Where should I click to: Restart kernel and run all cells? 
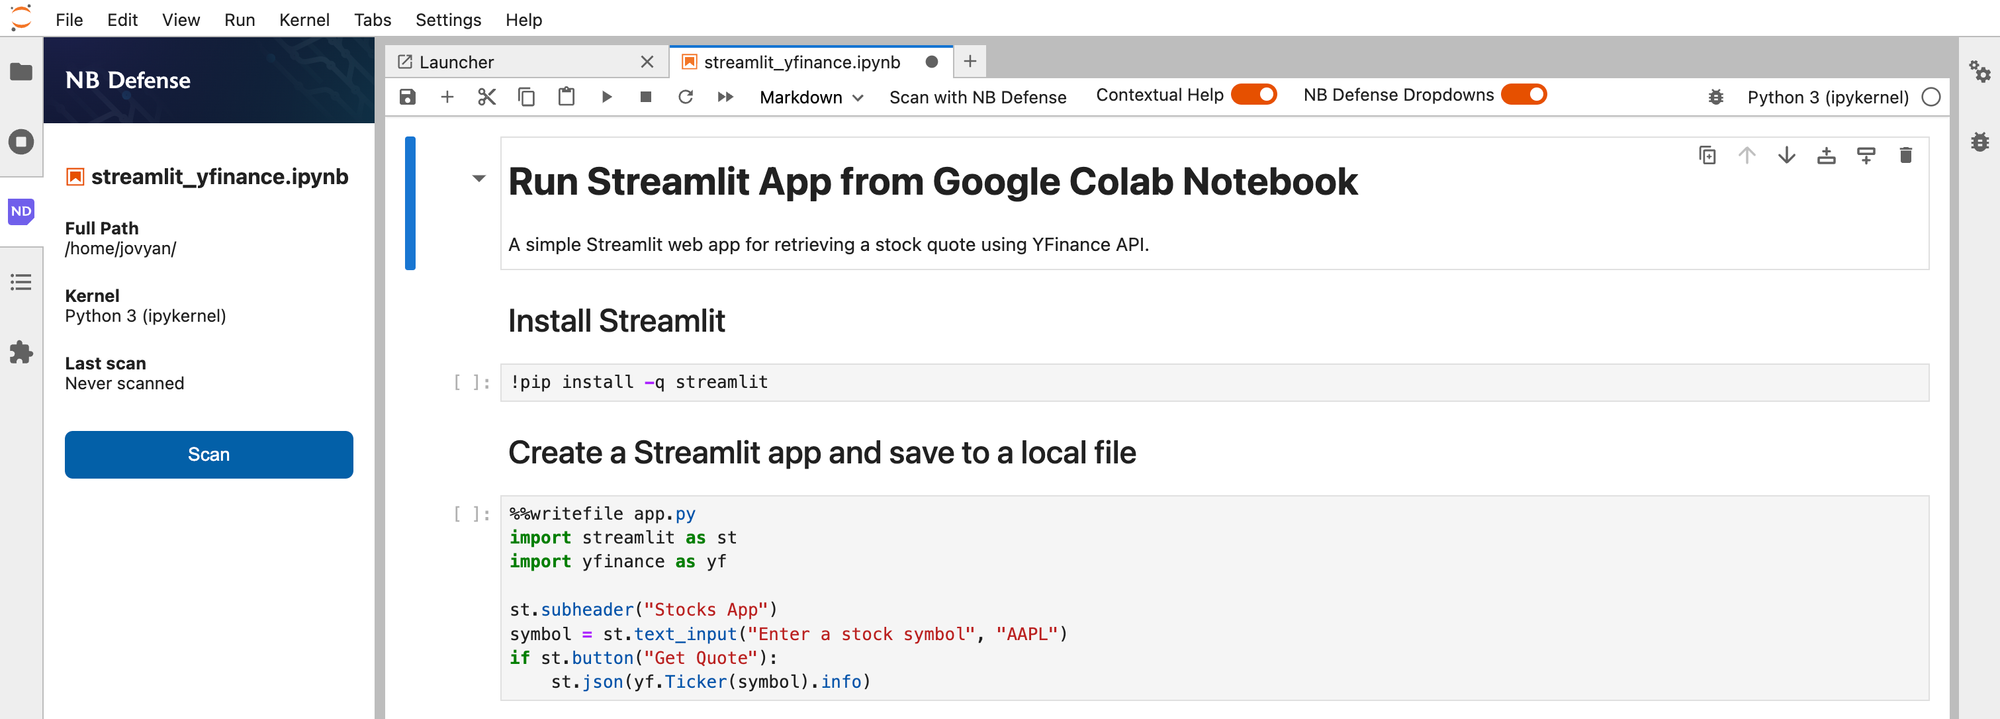[726, 97]
